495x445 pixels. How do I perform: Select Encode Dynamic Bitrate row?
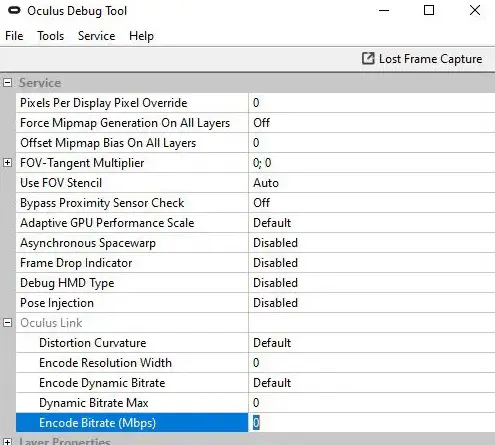132,383
